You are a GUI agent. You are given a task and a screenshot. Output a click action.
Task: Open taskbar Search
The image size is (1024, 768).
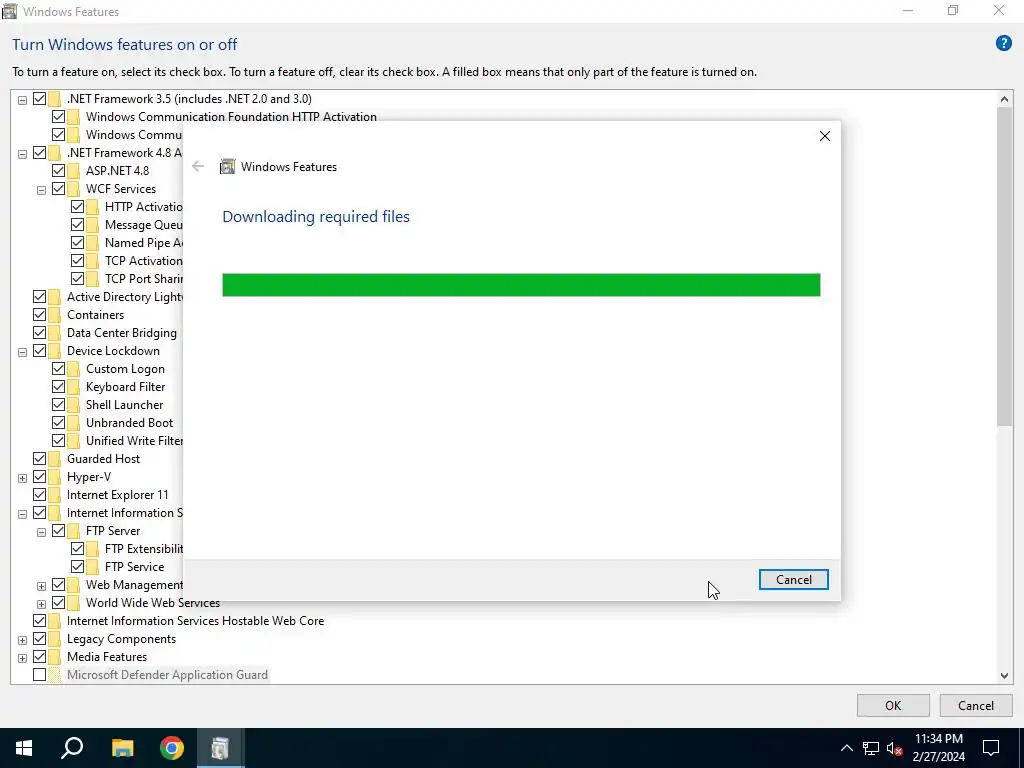point(72,748)
